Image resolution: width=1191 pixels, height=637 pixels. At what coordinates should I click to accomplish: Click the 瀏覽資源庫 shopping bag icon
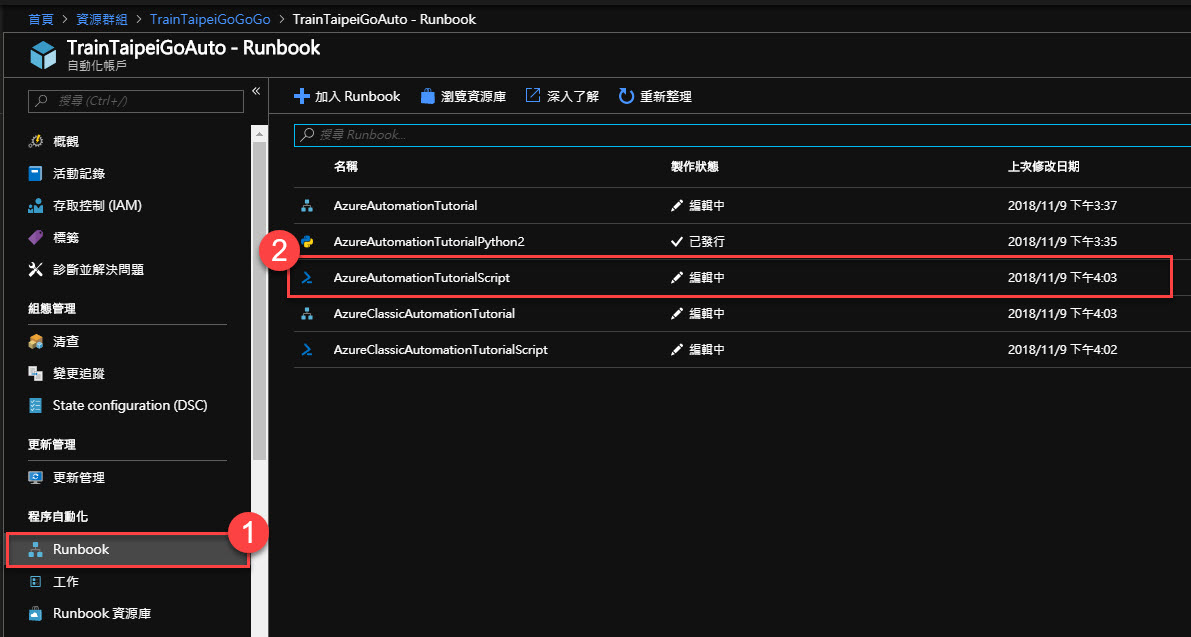click(x=428, y=96)
